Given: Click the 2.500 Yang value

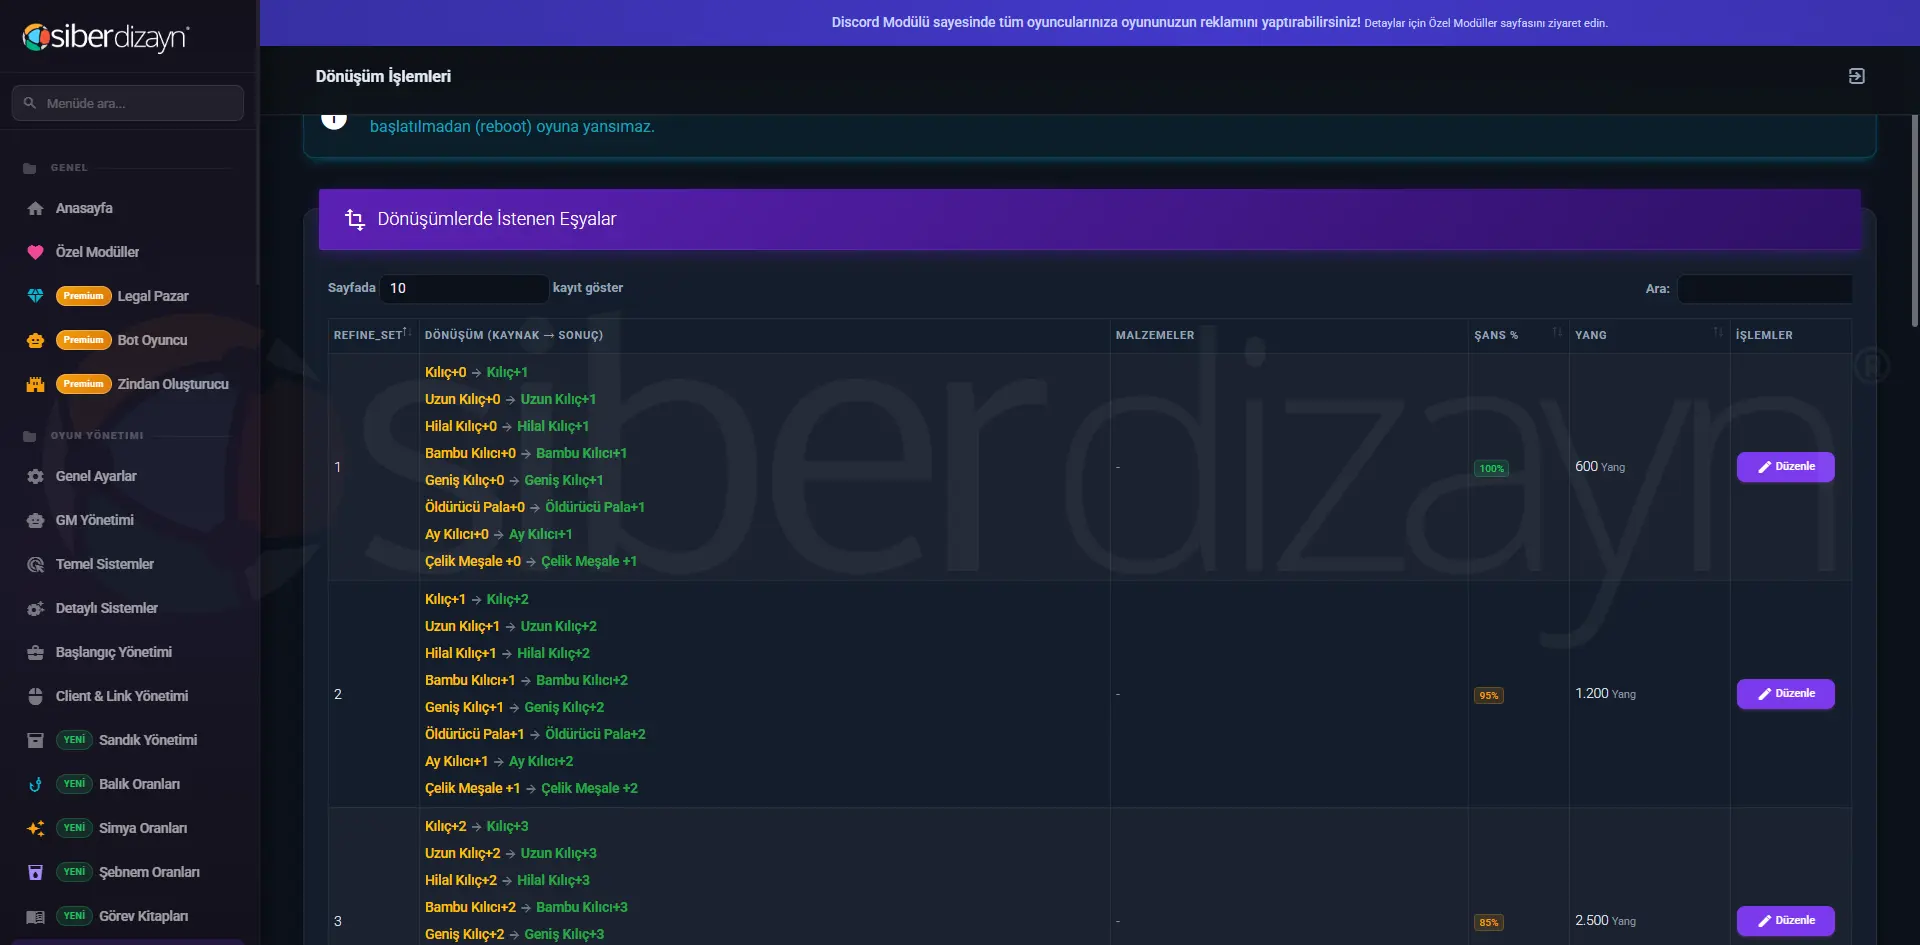Looking at the screenshot, I should point(1605,921).
